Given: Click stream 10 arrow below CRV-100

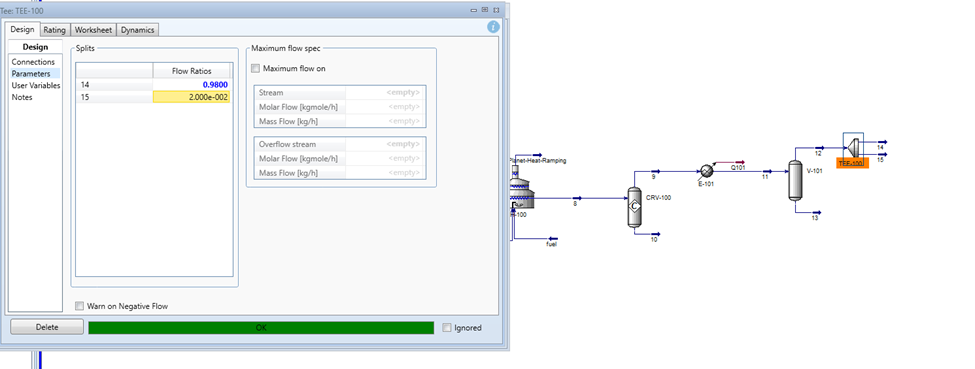Looking at the screenshot, I should coord(655,234).
